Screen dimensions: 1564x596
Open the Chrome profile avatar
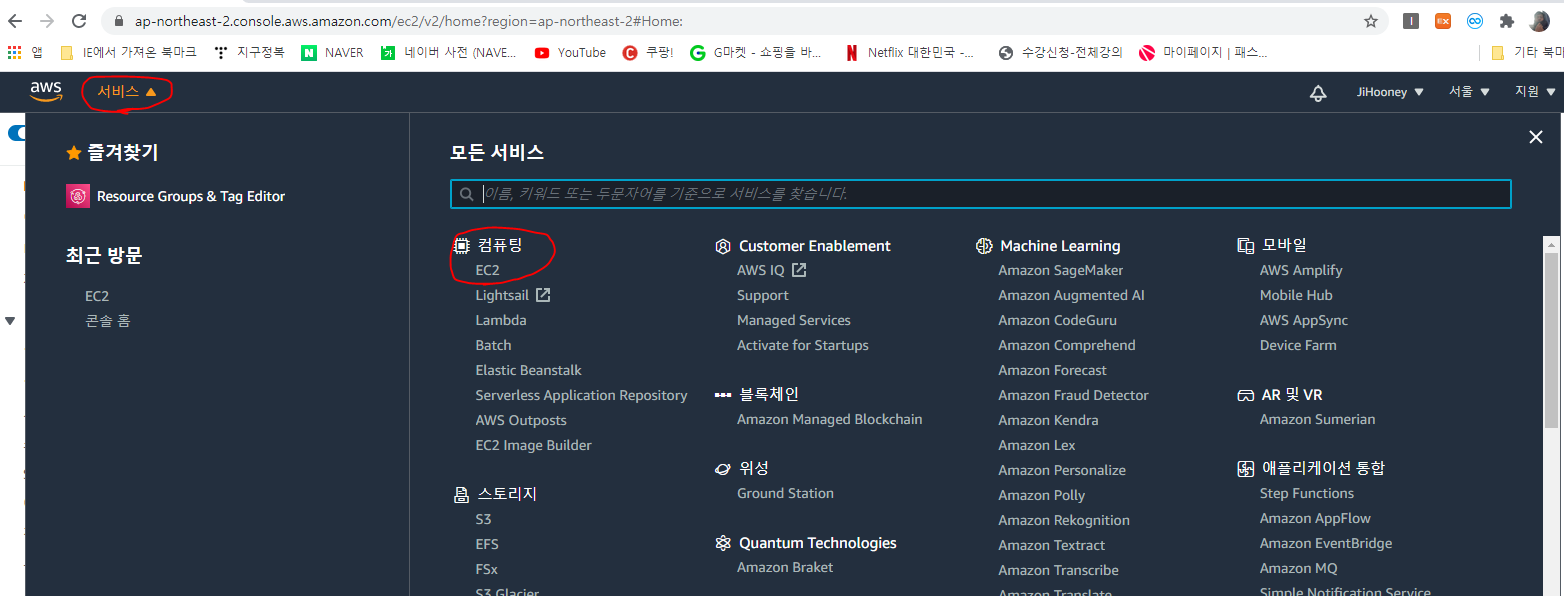[1539, 21]
